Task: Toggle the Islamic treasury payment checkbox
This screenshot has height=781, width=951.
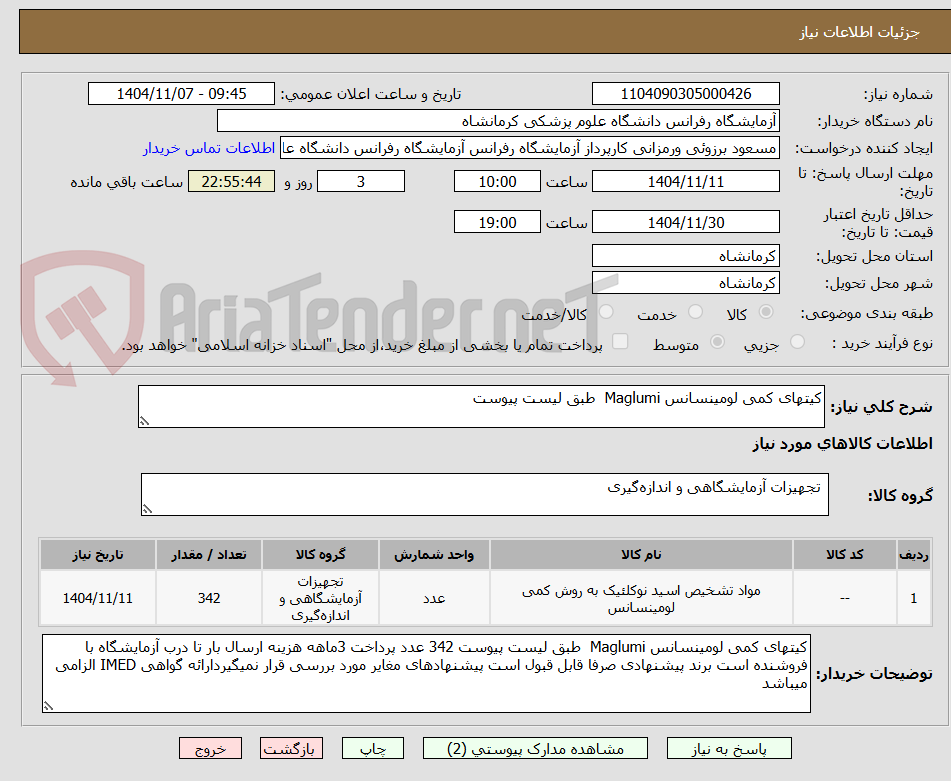Action: (x=620, y=341)
